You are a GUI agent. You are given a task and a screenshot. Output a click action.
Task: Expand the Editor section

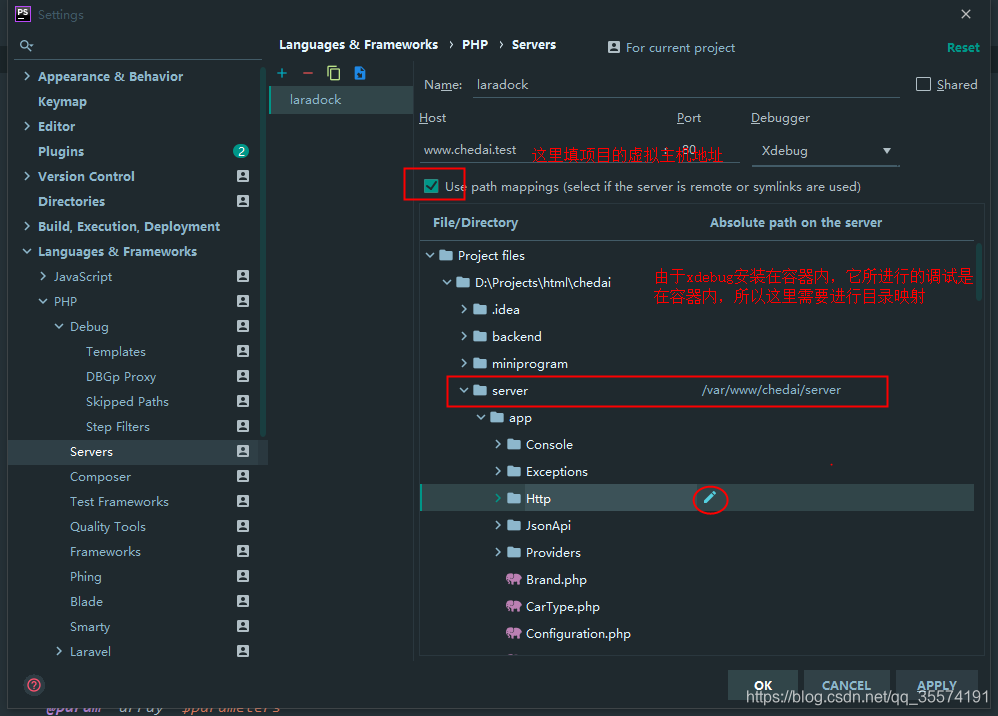[27, 126]
